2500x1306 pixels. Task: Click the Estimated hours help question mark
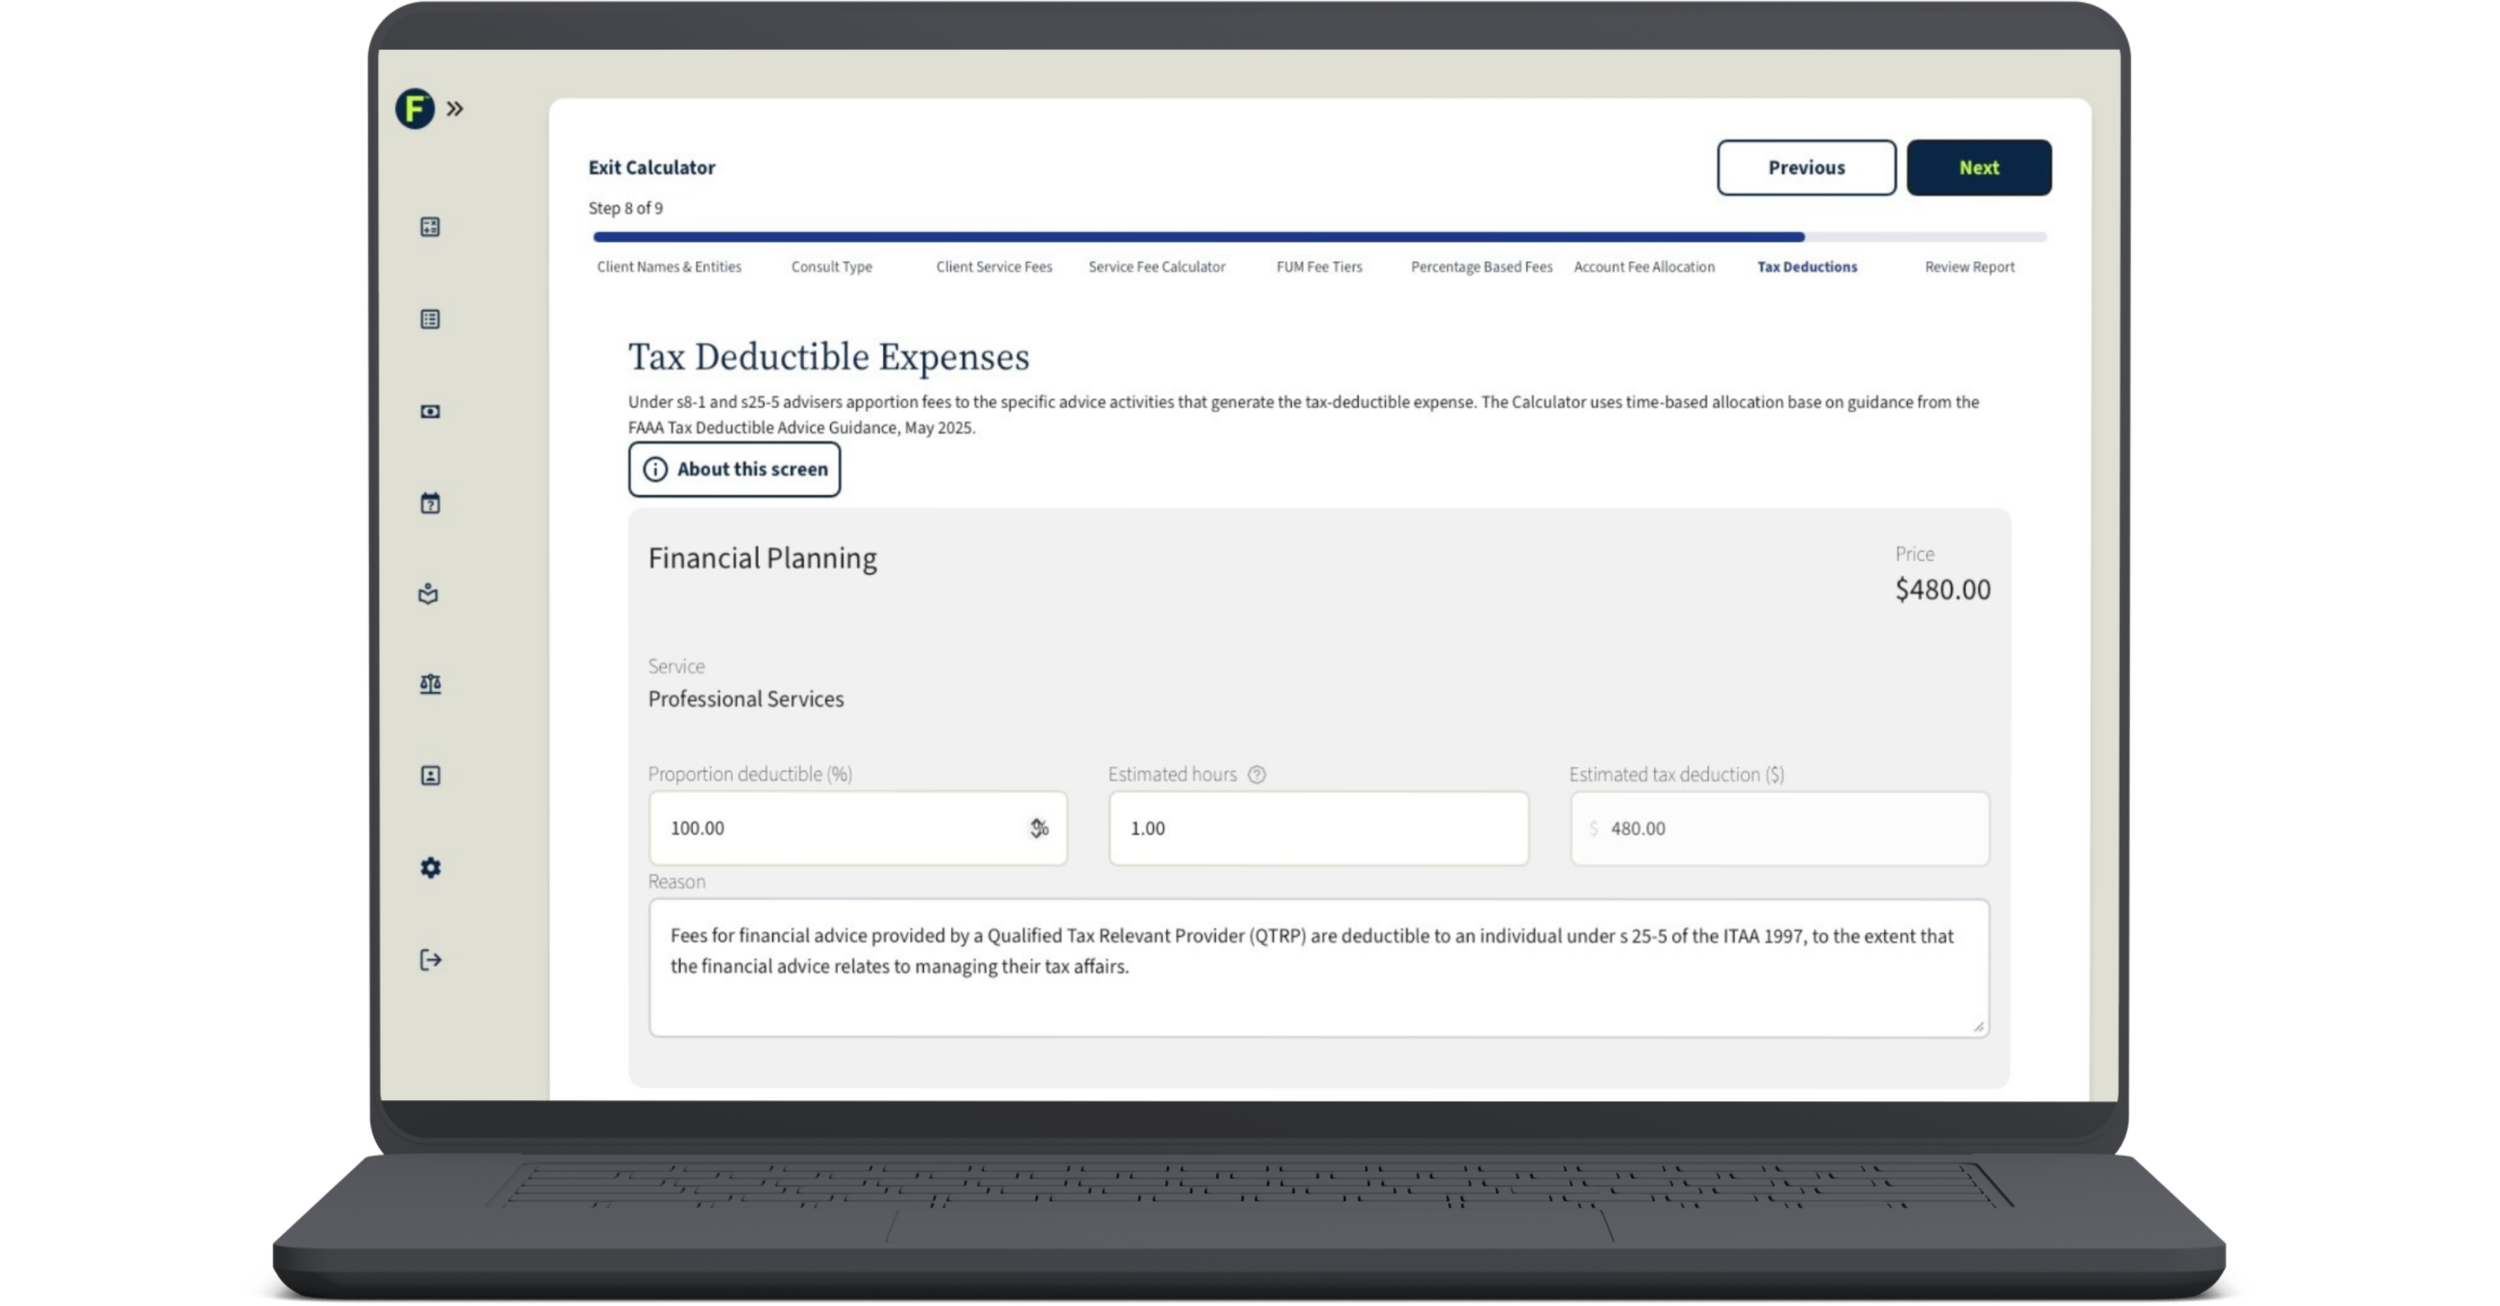1259,773
